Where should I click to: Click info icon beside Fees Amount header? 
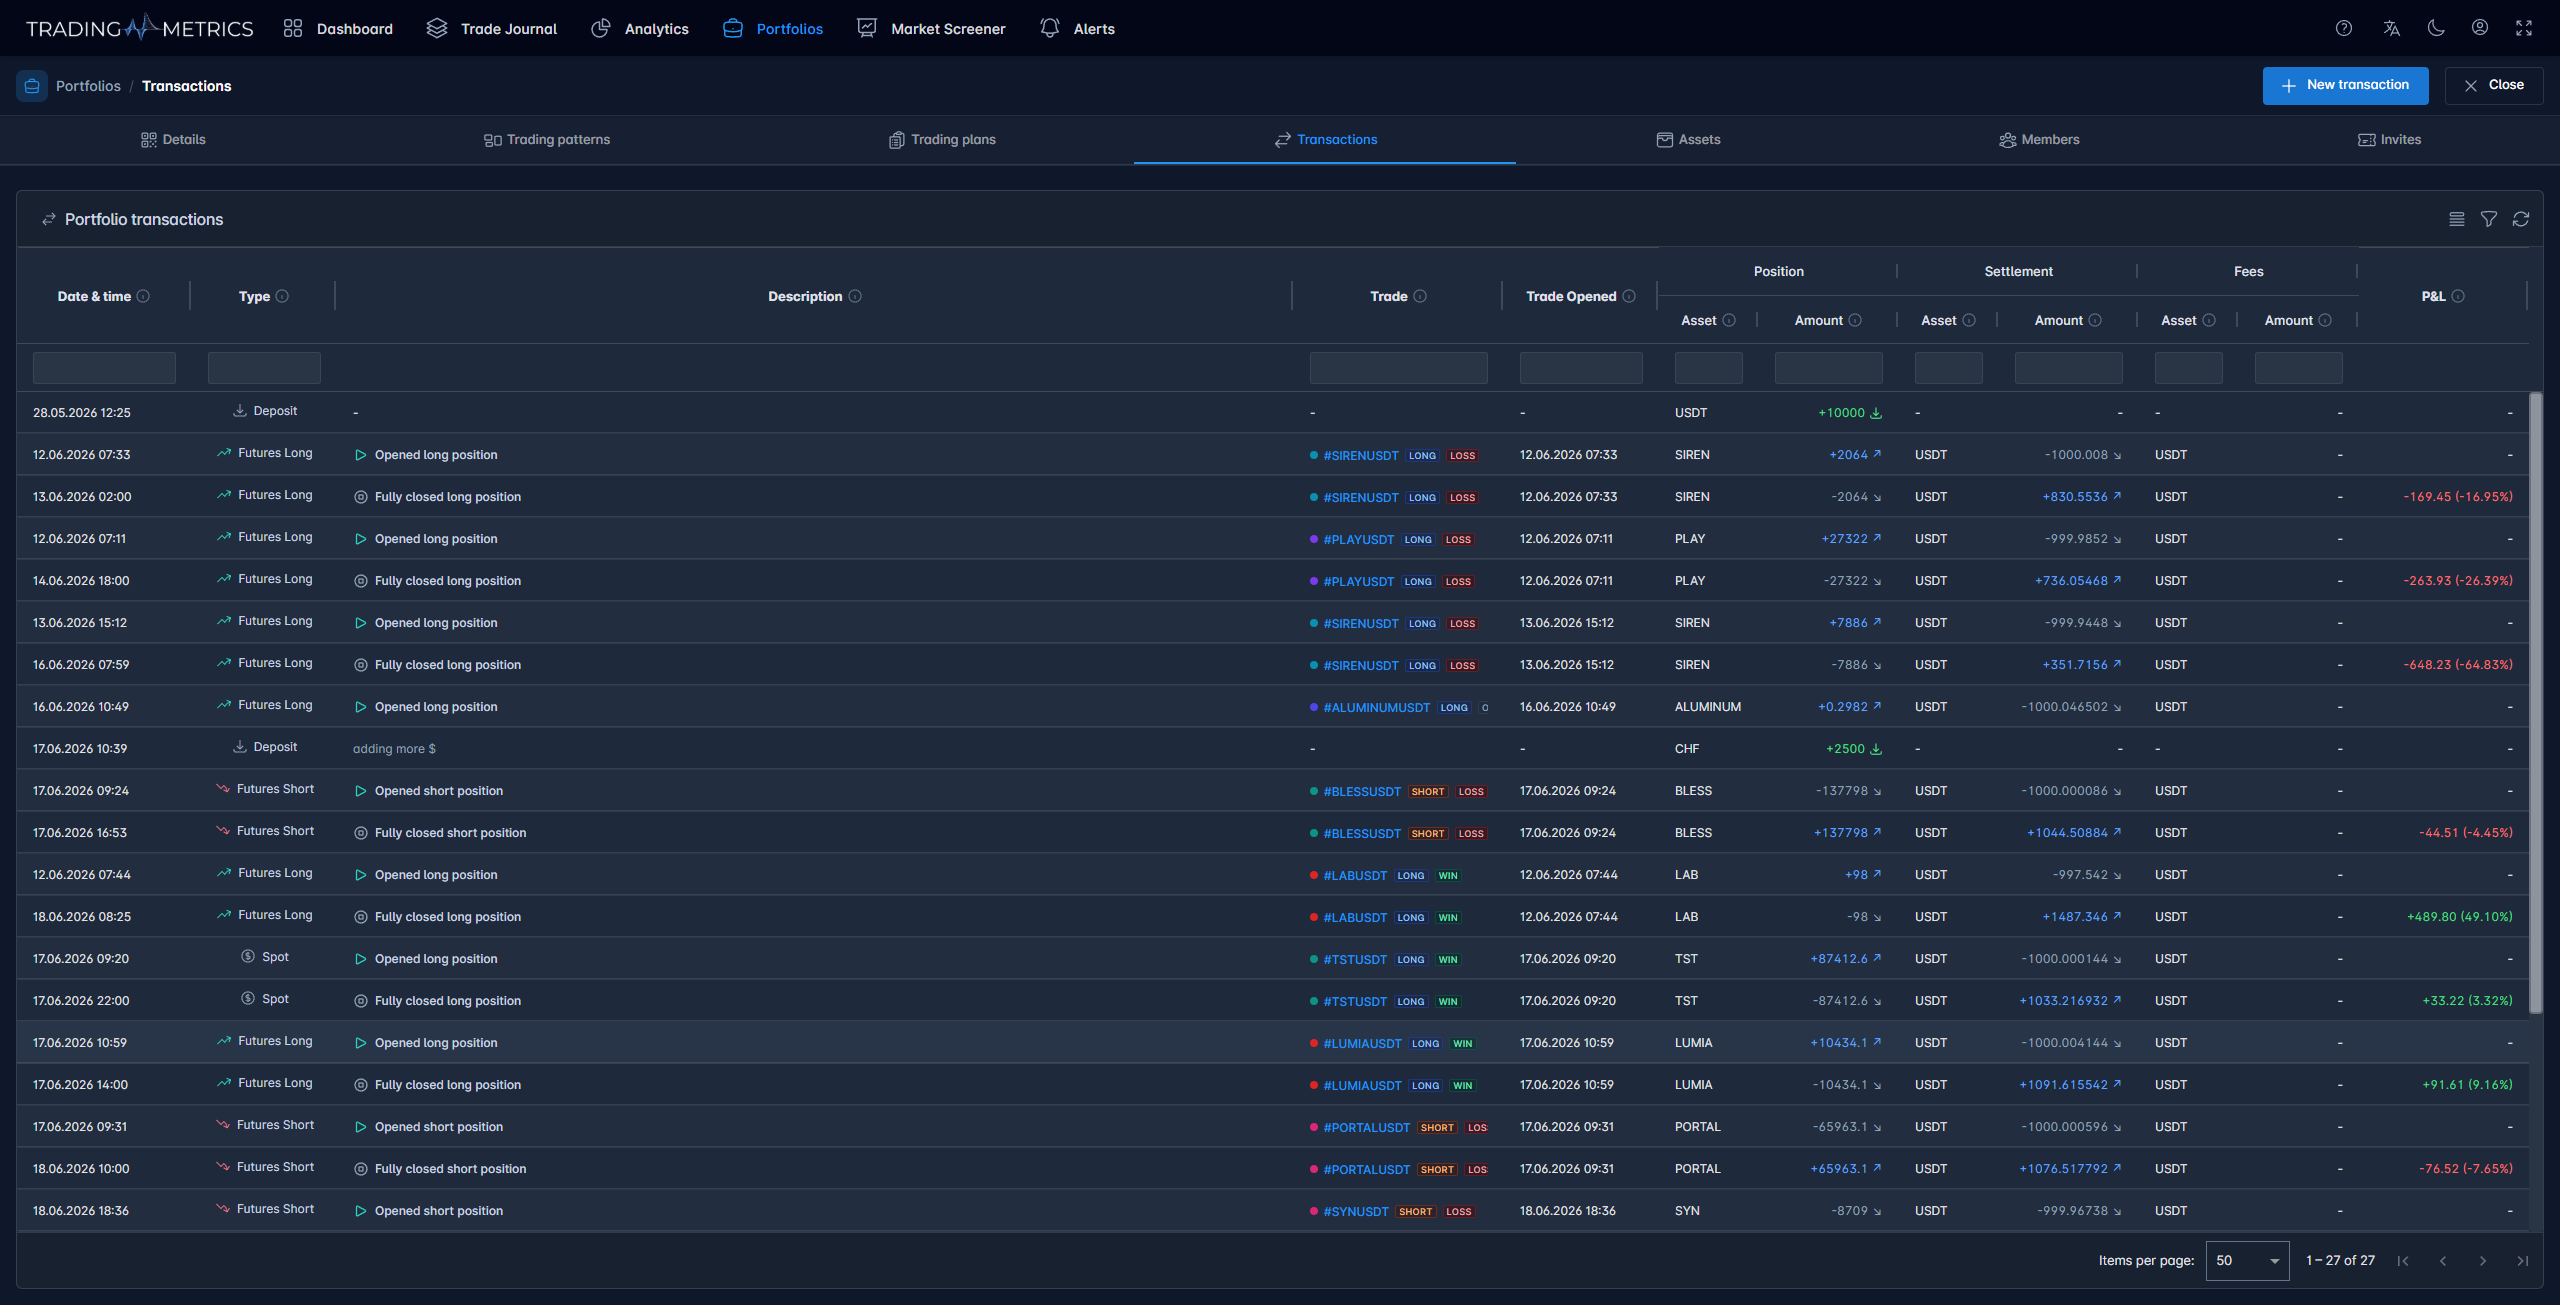click(x=2325, y=320)
